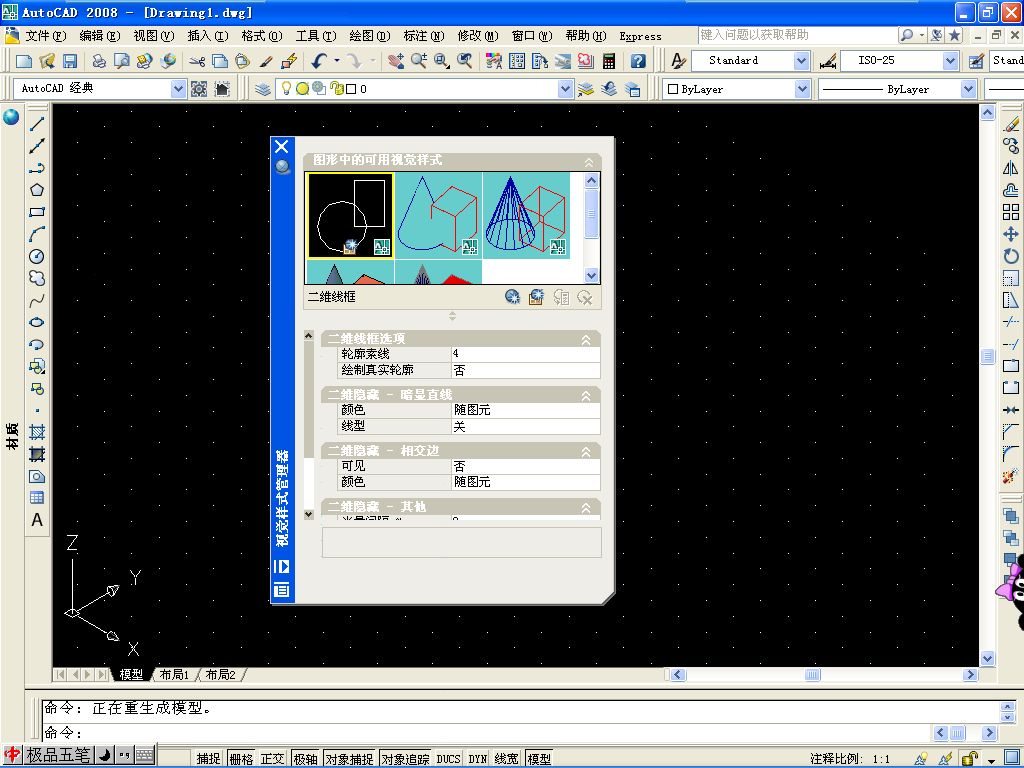Image resolution: width=1024 pixels, height=768 pixels.
Task: Click the New drawing icon
Action: point(24,61)
